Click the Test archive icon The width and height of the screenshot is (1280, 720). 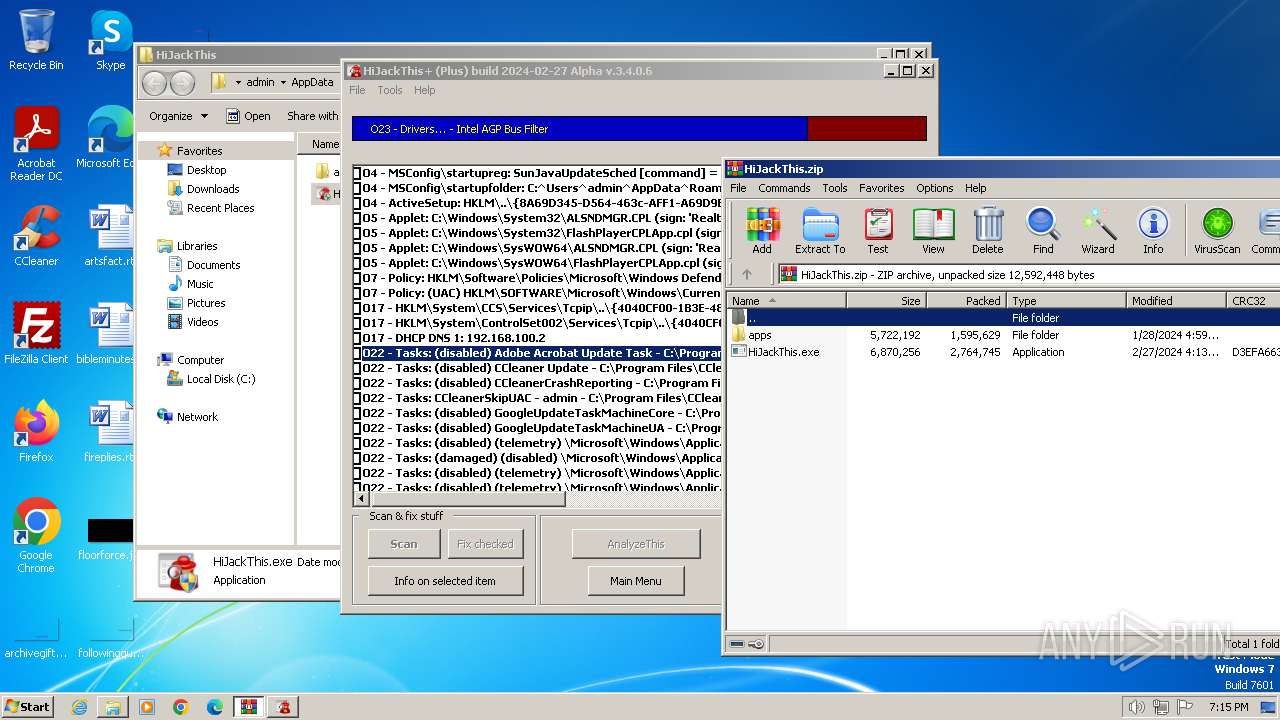coord(877,231)
